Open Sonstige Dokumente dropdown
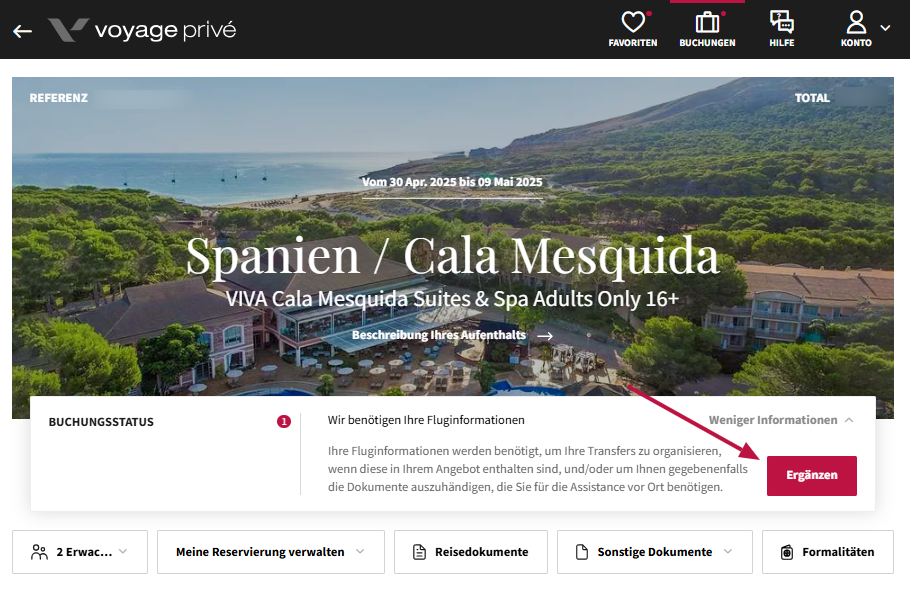This screenshot has height=592, width=910. (x=654, y=552)
